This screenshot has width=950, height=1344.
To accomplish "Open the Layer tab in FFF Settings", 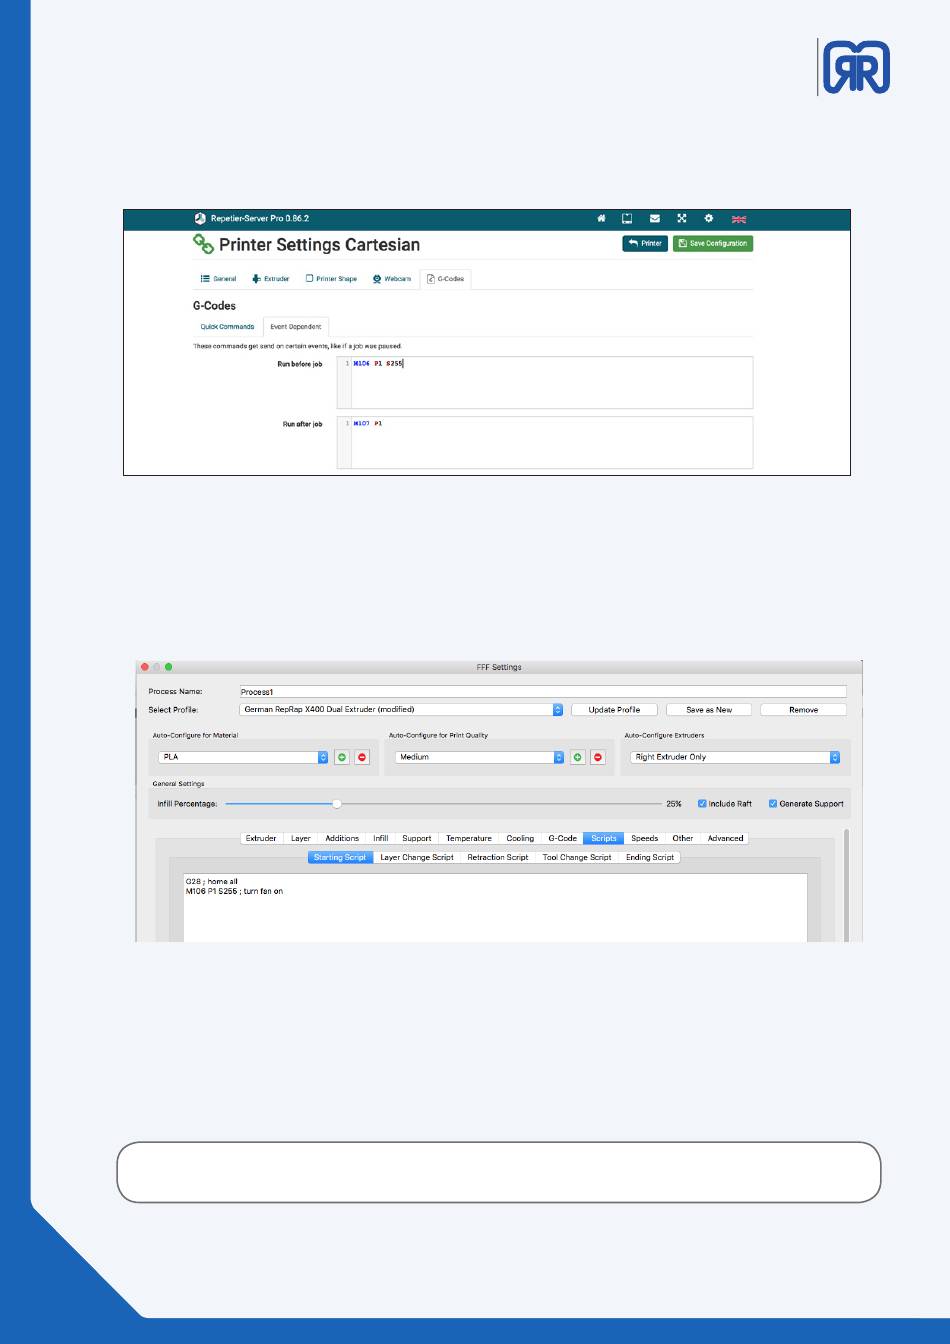I will (x=300, y=838).
